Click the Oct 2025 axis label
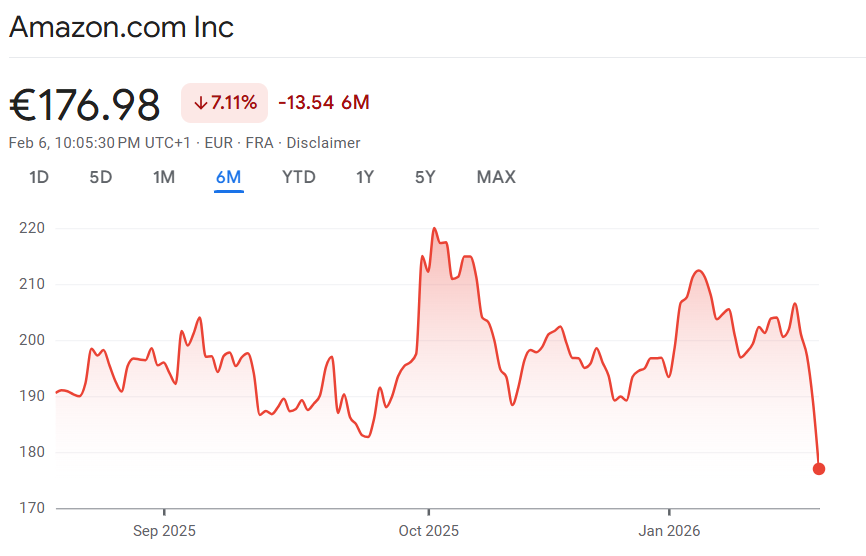 click(x=429, y=530)
